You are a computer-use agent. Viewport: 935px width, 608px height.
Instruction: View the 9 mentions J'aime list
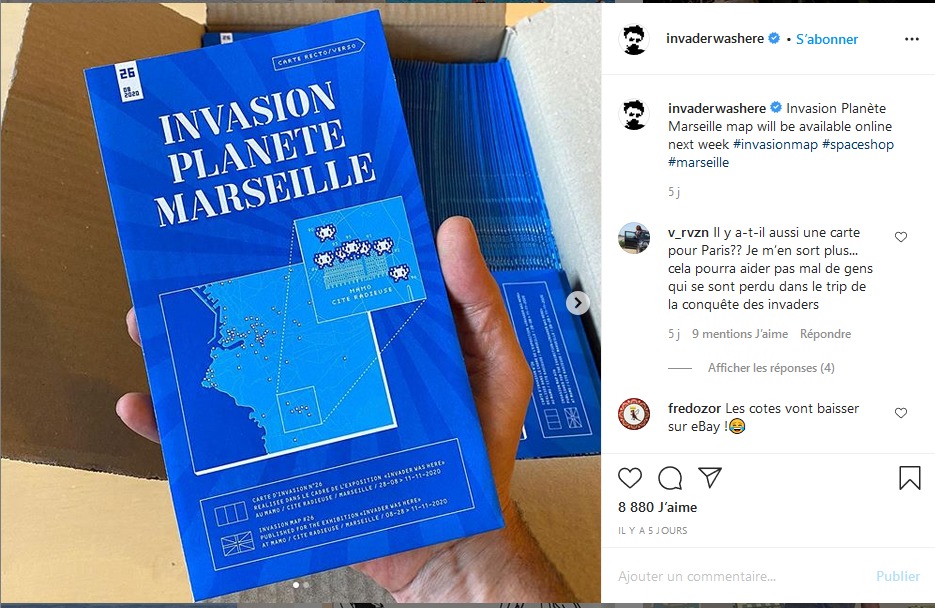pyautogui.click(x=740, y=334)
